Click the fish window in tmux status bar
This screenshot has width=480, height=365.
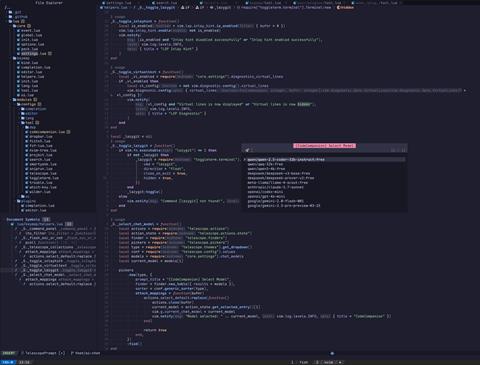pyautogui.click(x=300, y=362)
